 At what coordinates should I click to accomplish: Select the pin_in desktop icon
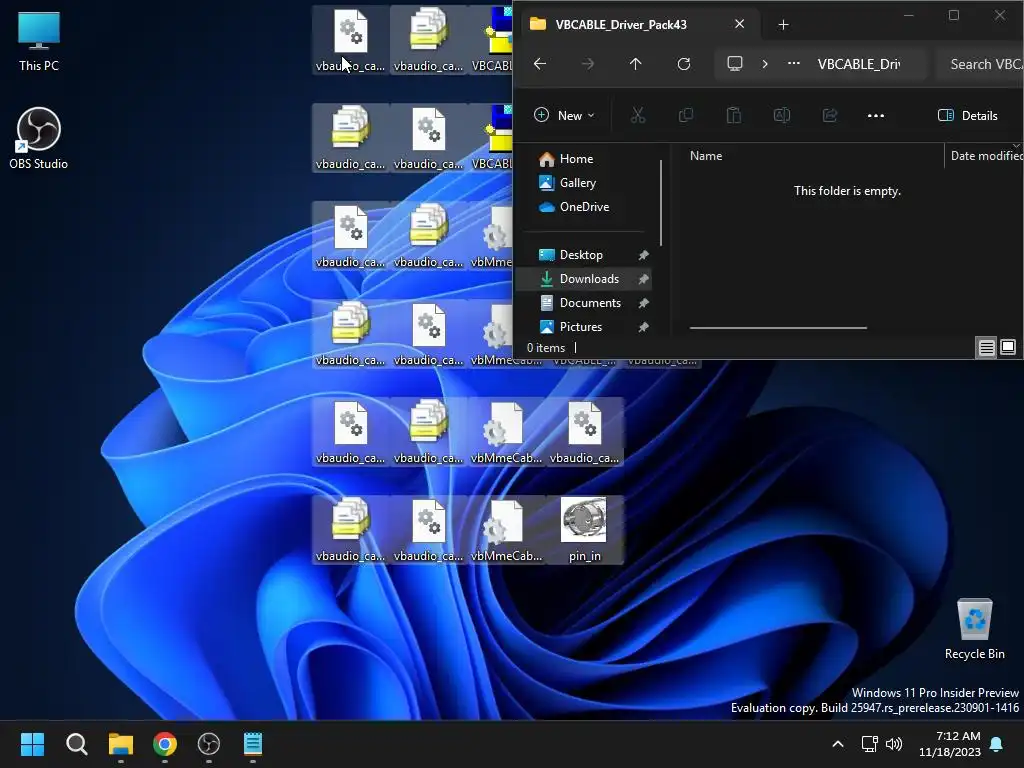[584, 530]
